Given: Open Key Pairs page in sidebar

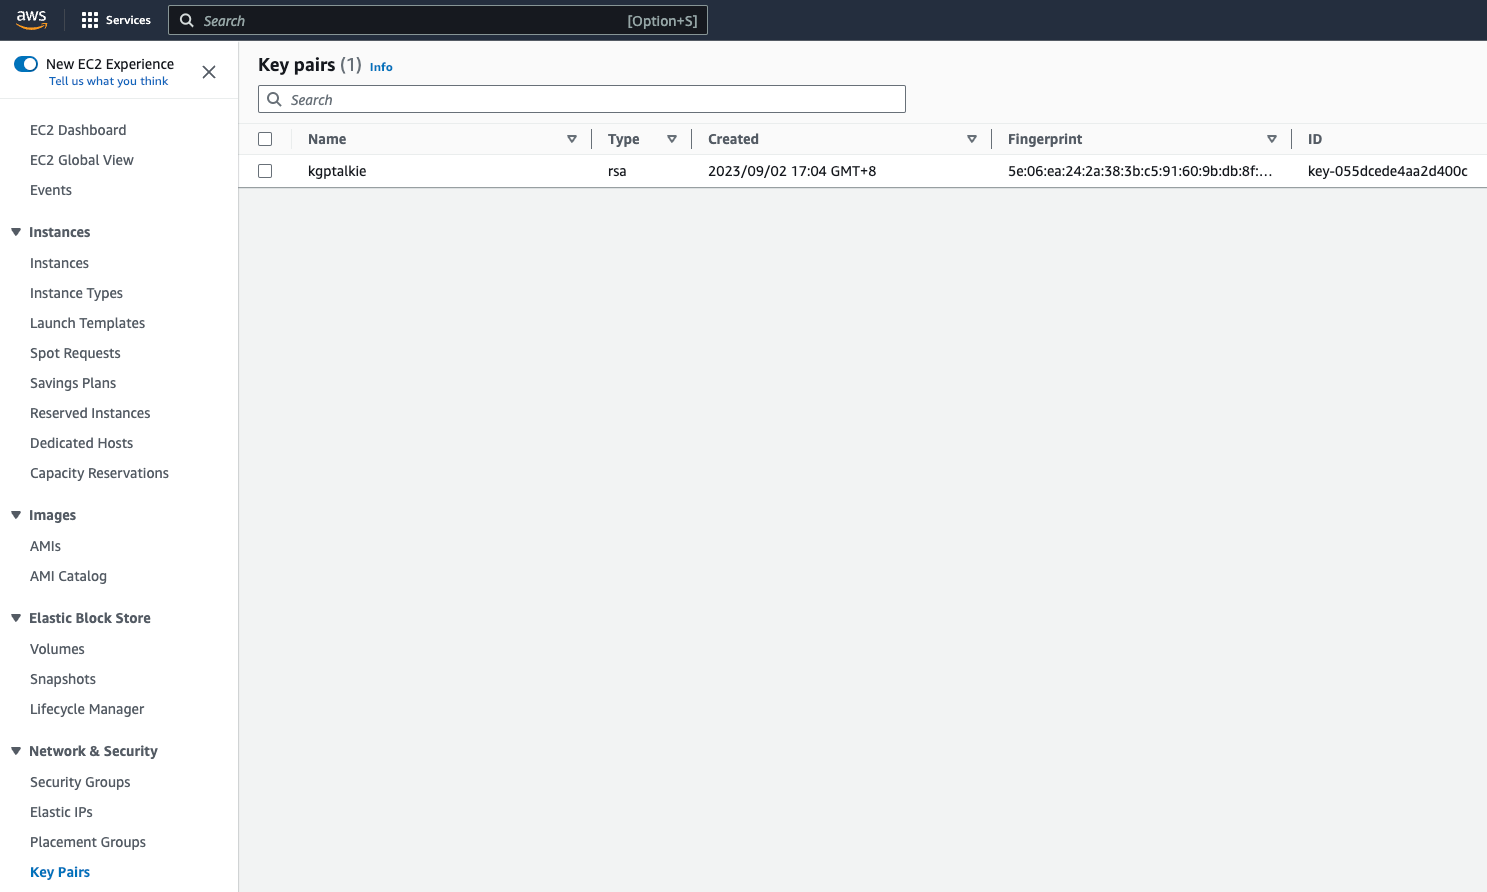Looking at the screenshot, I should [60, 872].
